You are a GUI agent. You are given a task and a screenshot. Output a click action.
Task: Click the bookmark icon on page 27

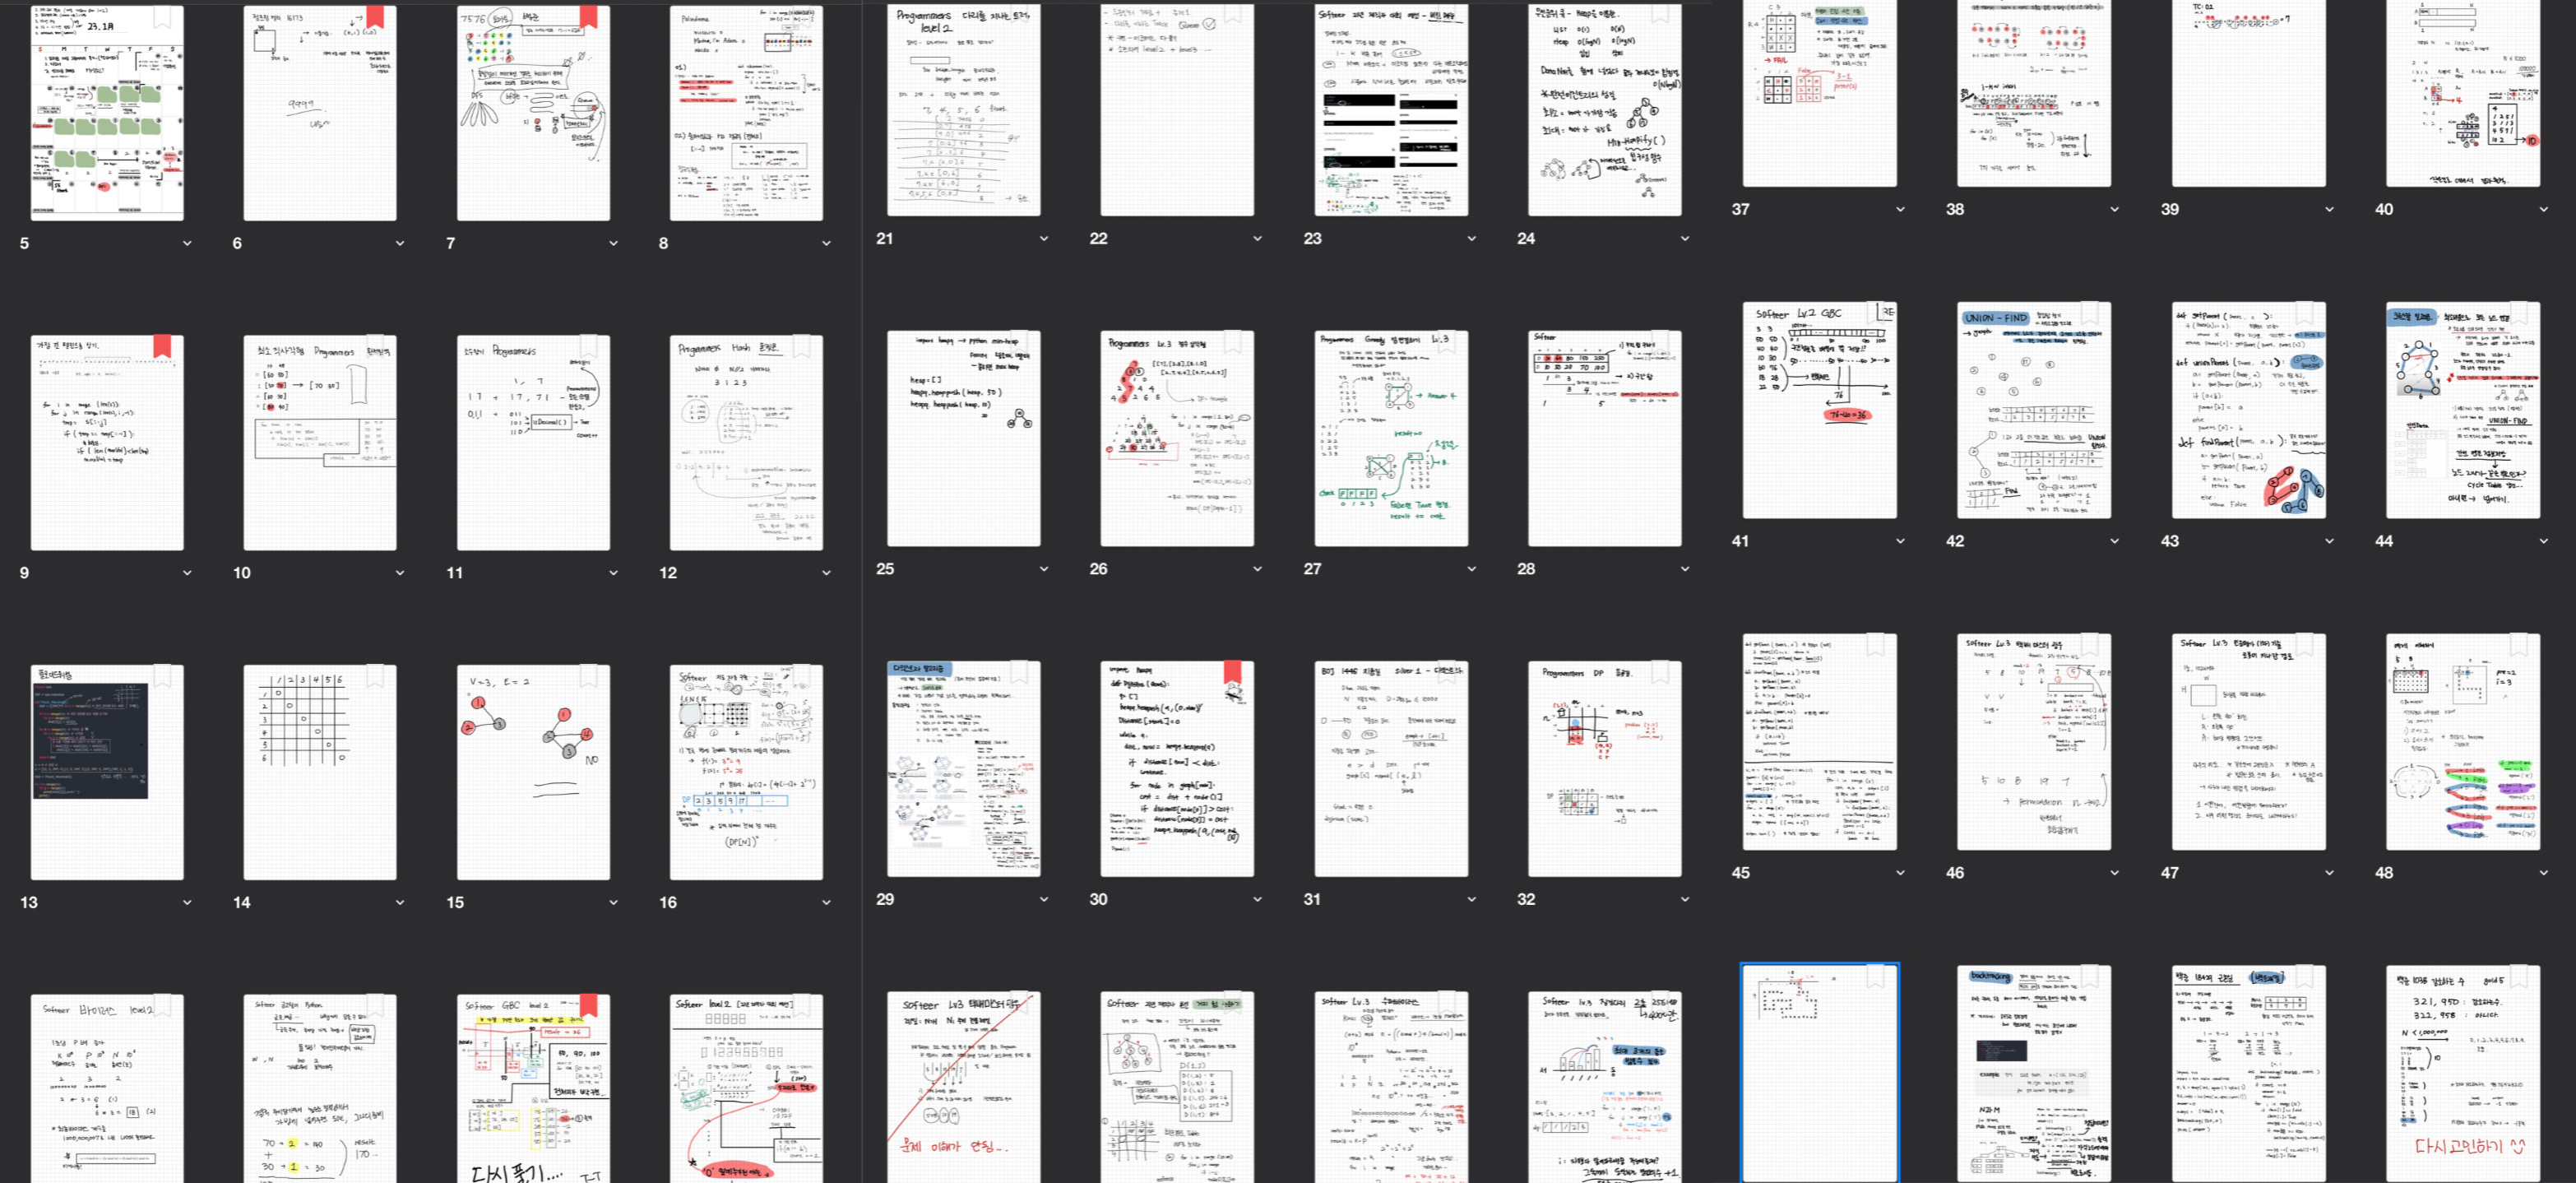pos(1447,343)
